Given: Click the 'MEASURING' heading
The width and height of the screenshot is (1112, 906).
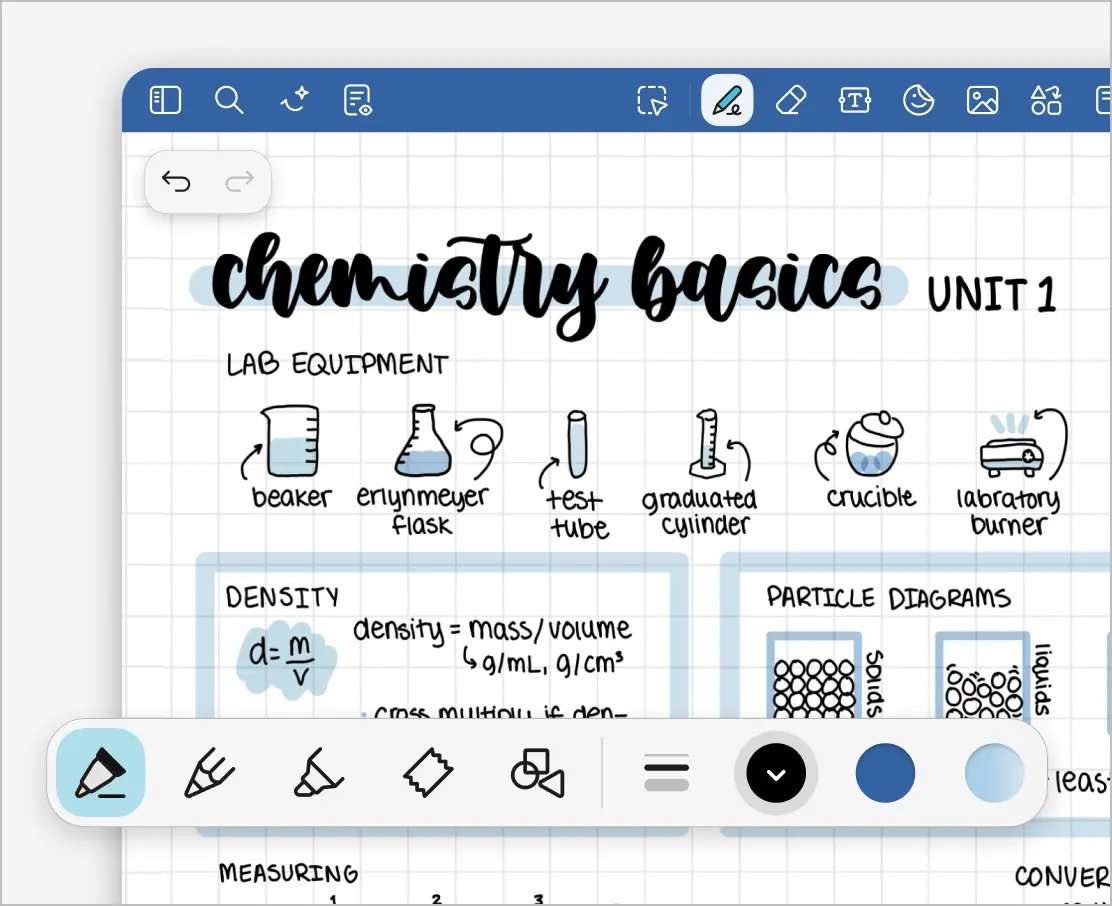Looking at the screenshot, I should (x=288, y=873).
